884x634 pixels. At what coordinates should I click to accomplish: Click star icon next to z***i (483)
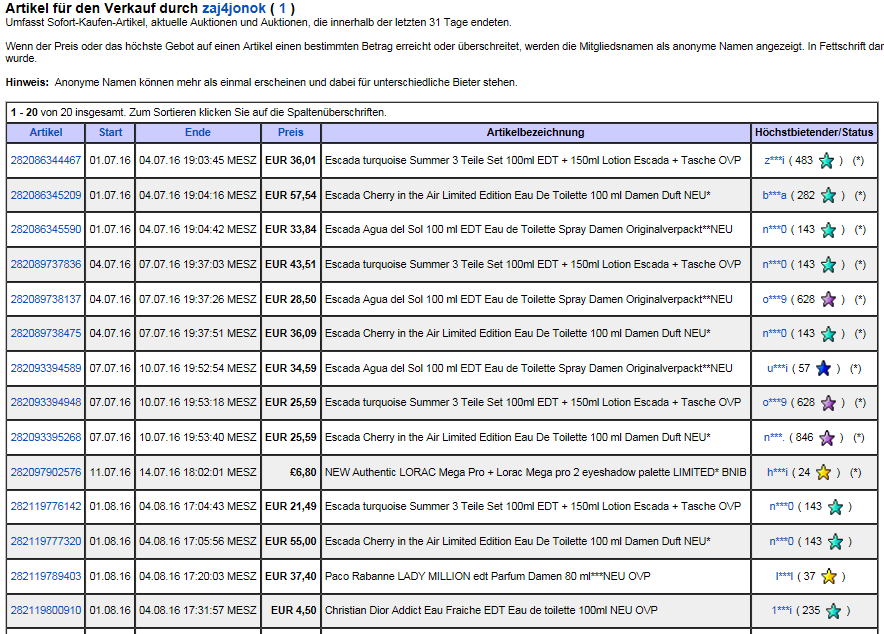826,161
